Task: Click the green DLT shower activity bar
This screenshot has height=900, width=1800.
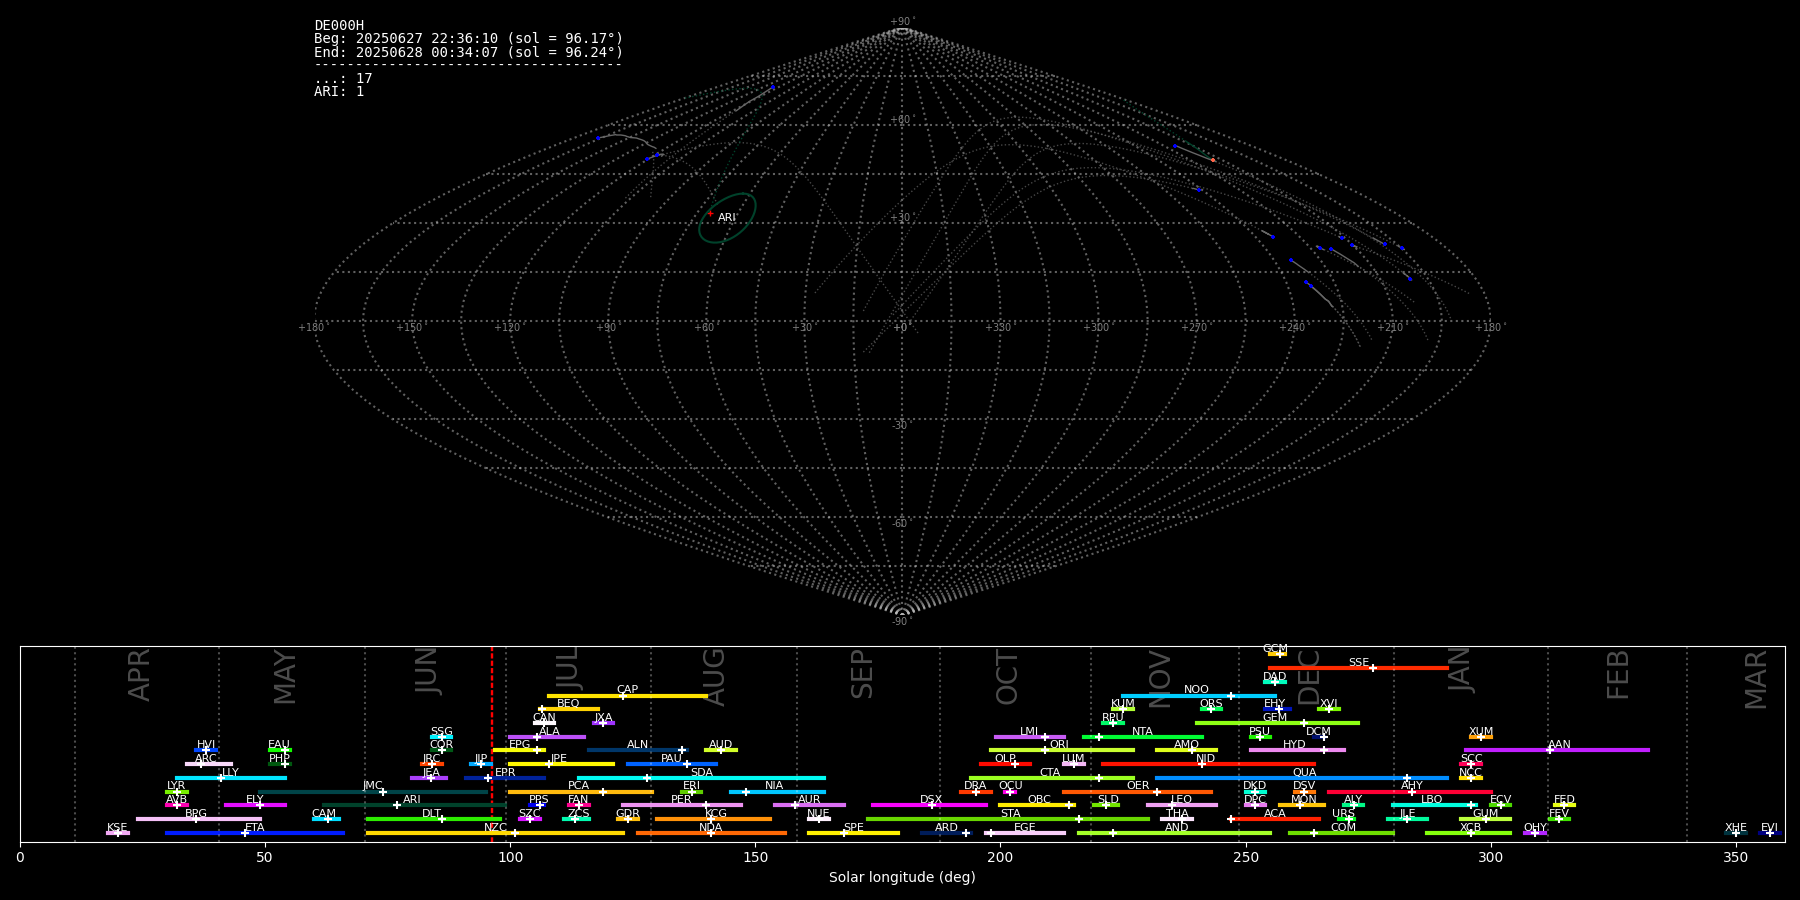Action: click(x=434, y=819)
